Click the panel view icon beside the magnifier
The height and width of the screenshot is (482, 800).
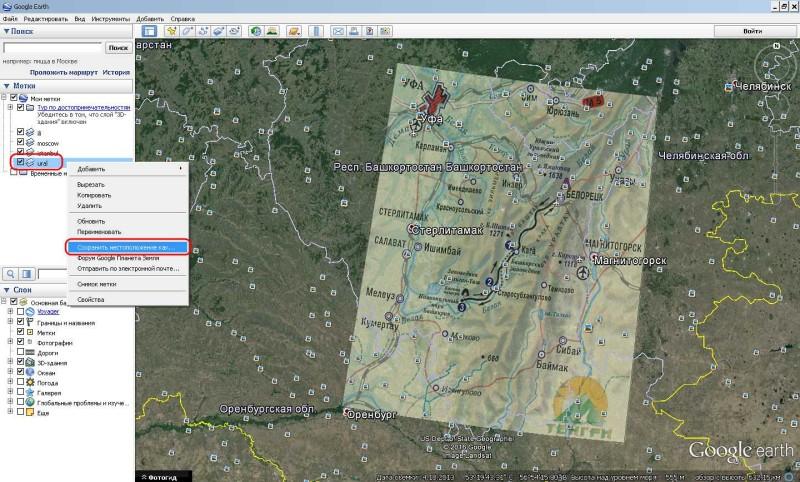click(27, 274)
